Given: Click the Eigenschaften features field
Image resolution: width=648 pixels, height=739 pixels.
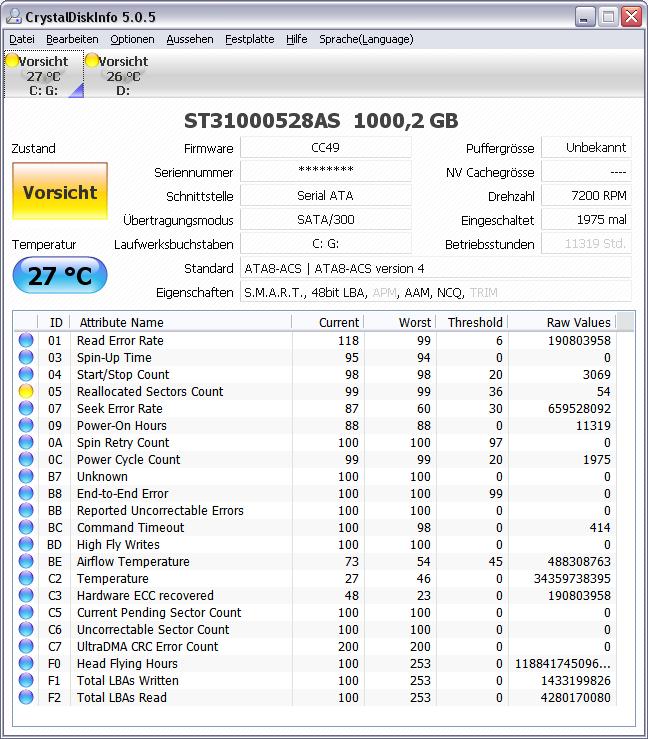Looking at the screenshot, I should tap(436, 292).
